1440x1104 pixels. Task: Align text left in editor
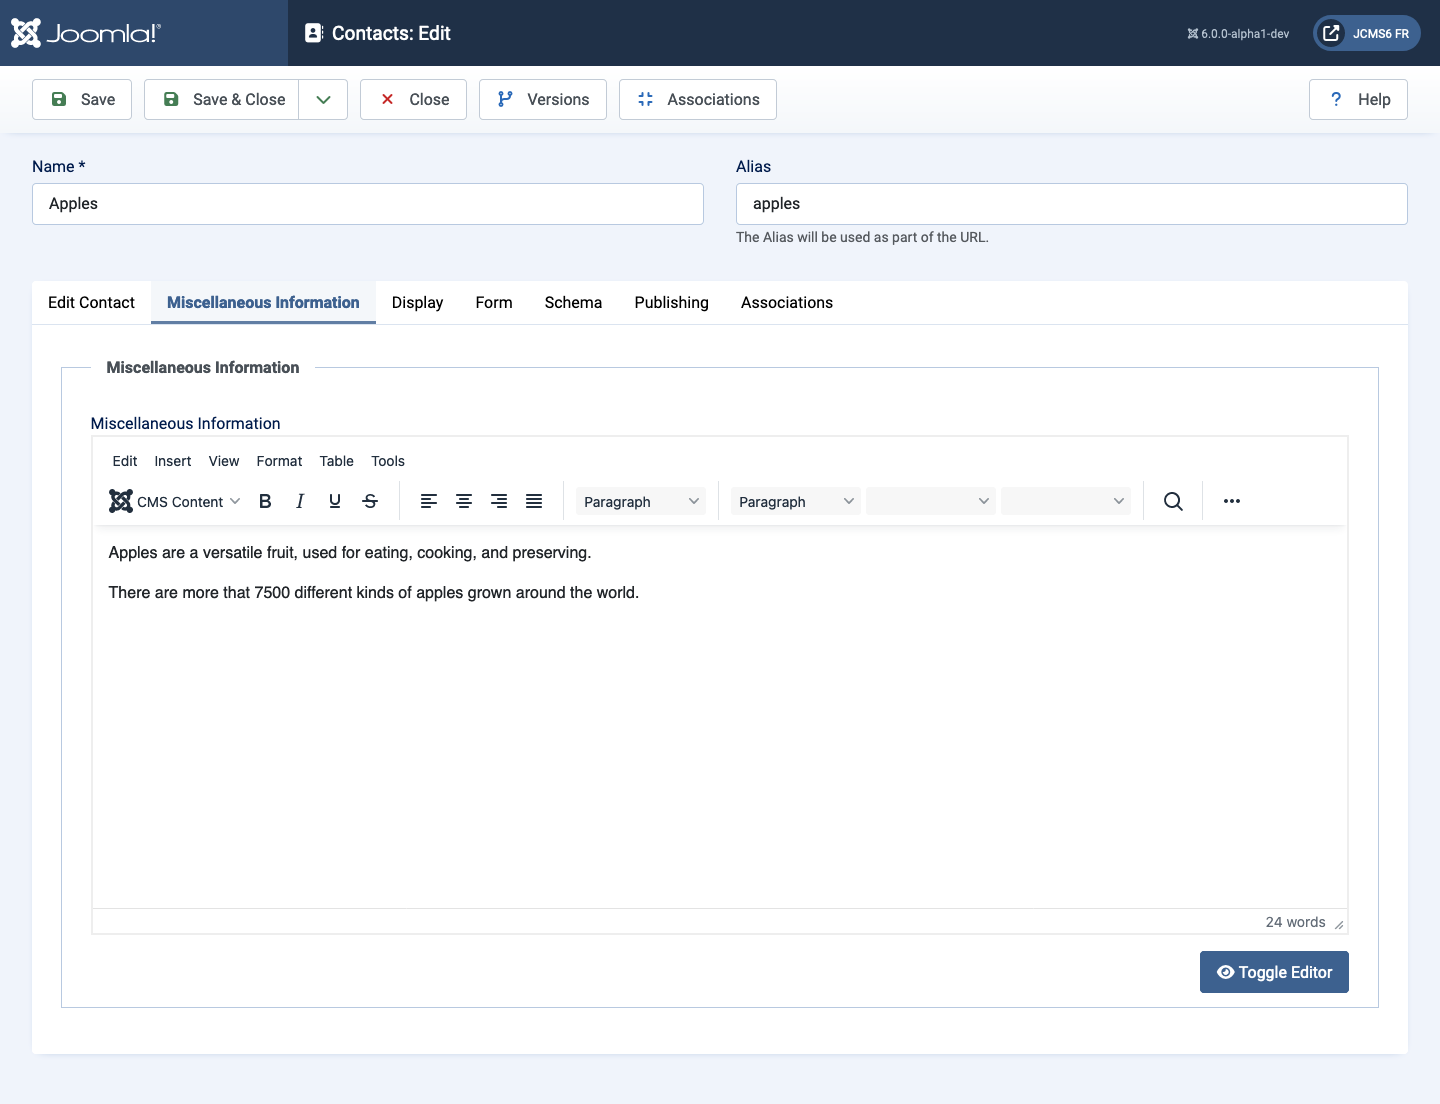[x=429, y=501]
